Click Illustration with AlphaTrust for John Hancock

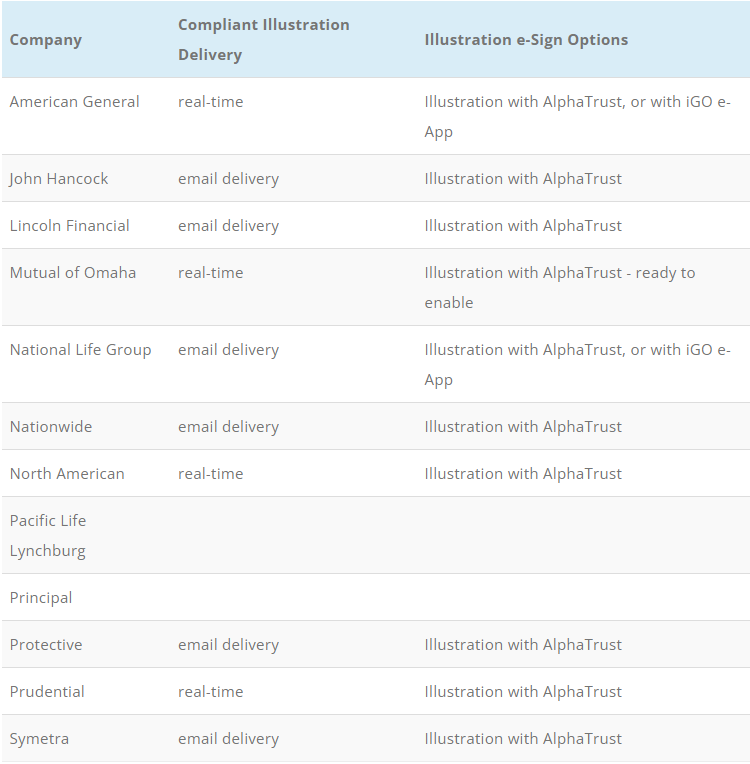[523, 179]
